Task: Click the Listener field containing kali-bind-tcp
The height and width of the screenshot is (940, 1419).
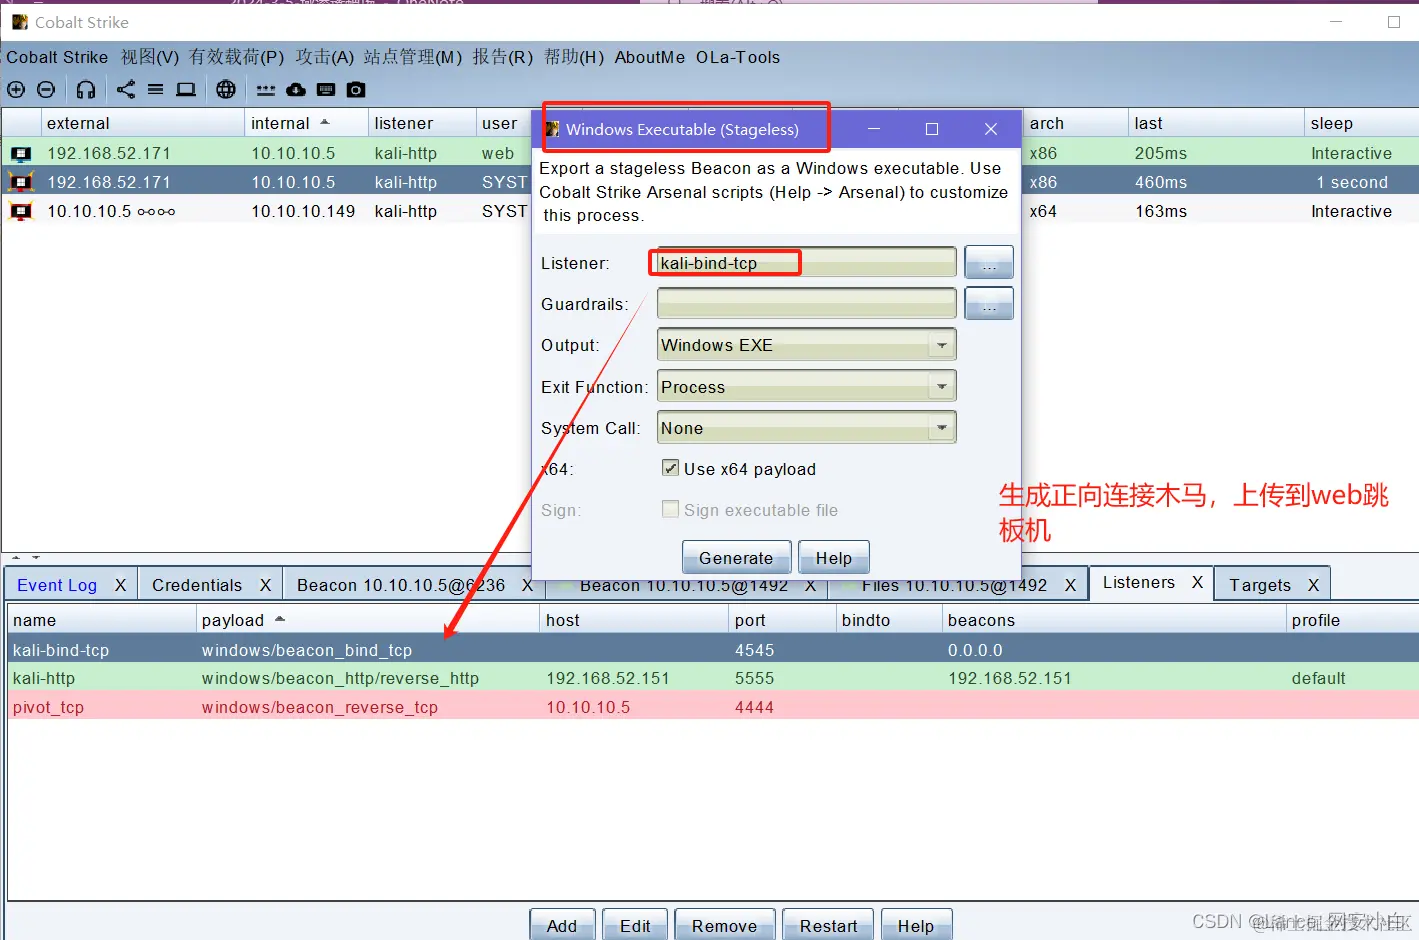Action: (806, 263)
